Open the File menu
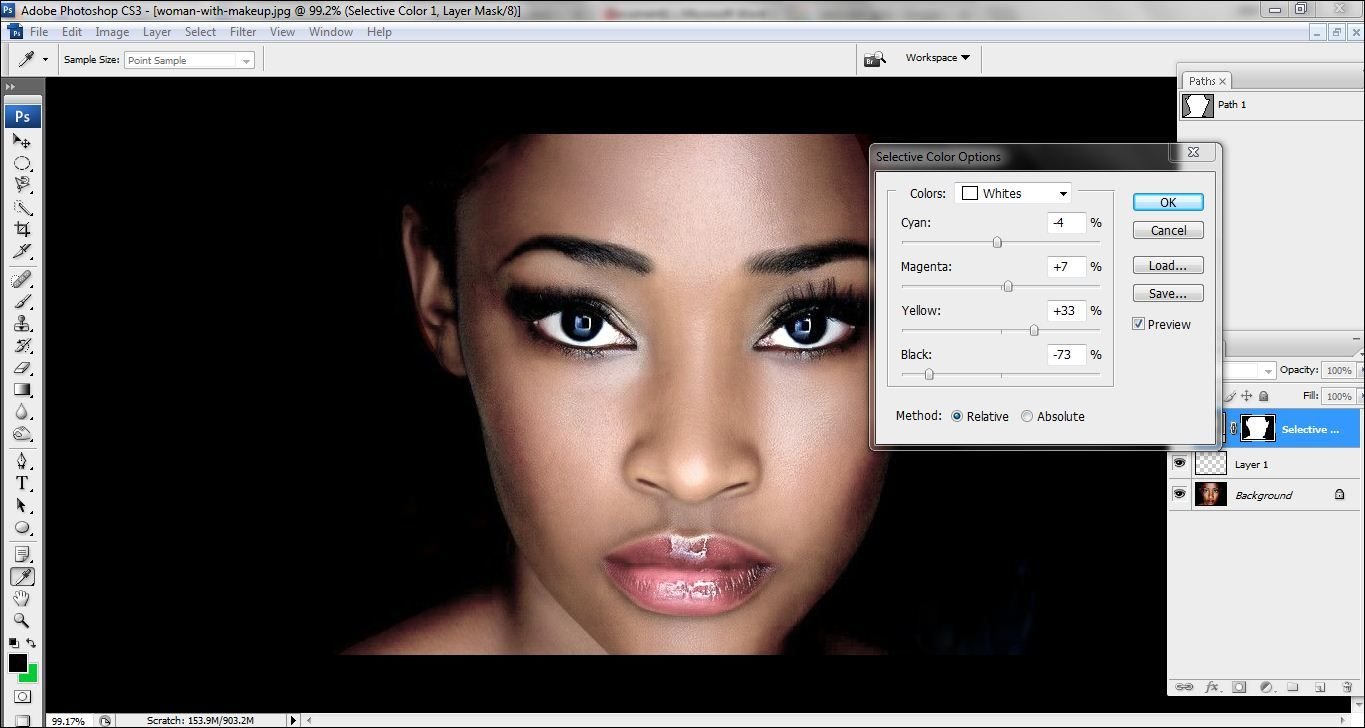 pos(39,32)
